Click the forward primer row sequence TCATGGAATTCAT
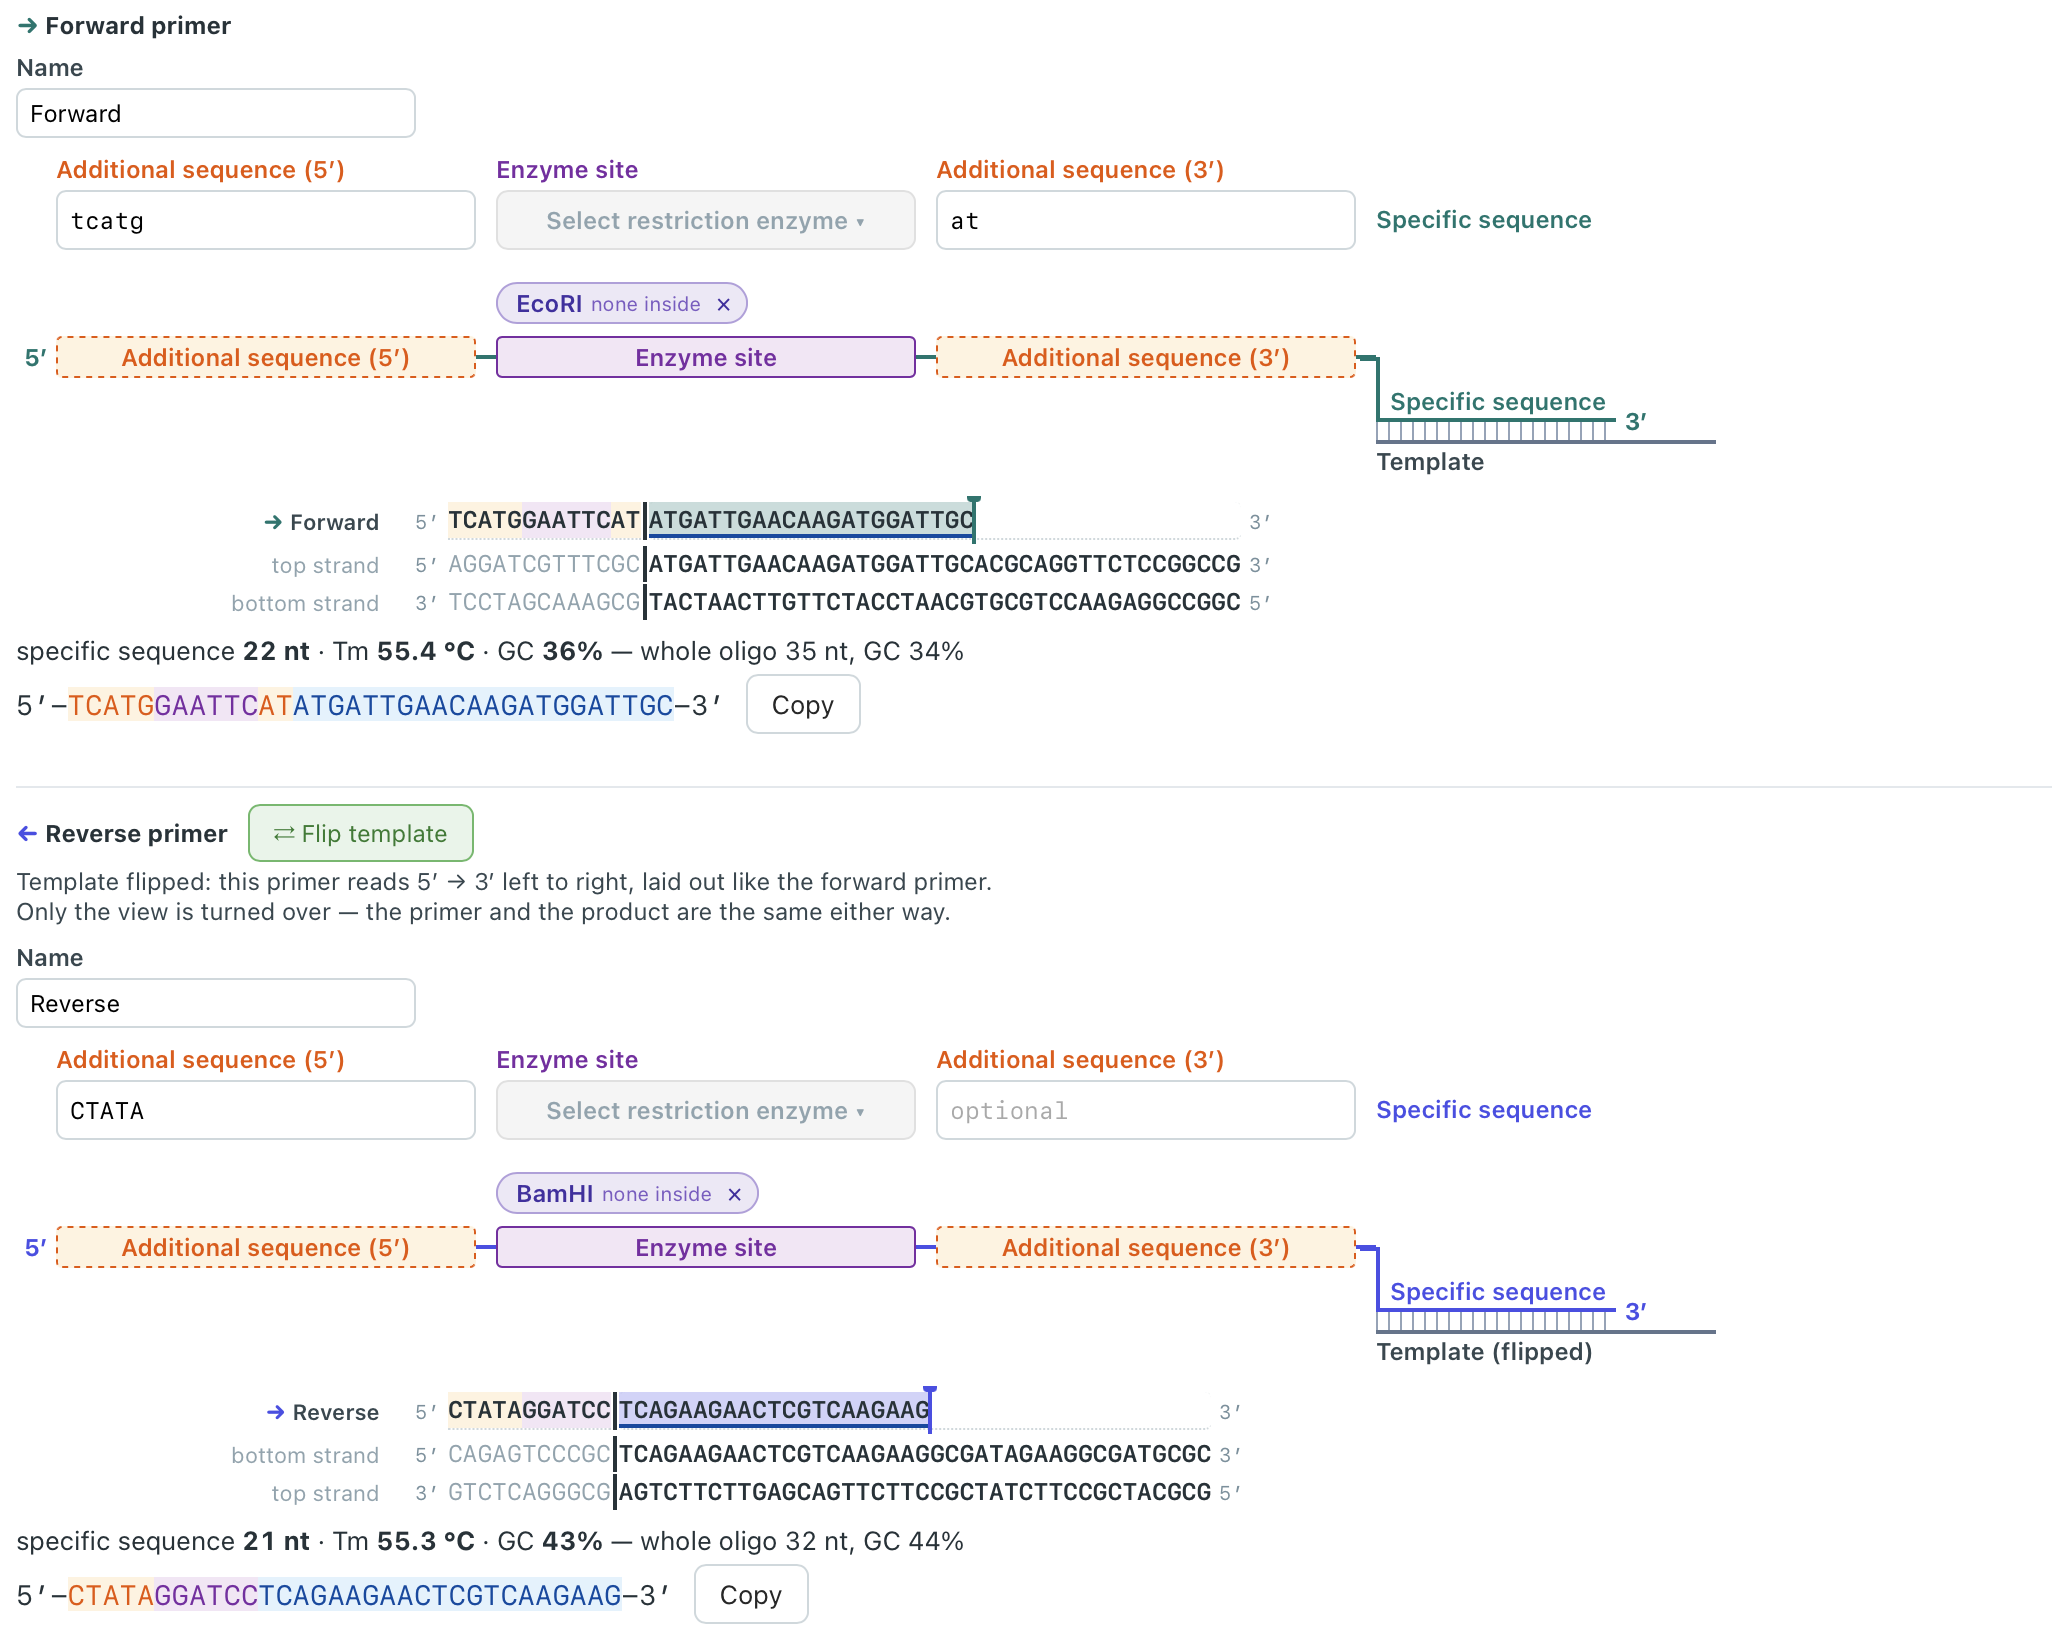The image size is (2052, 1634). (544, 520)
